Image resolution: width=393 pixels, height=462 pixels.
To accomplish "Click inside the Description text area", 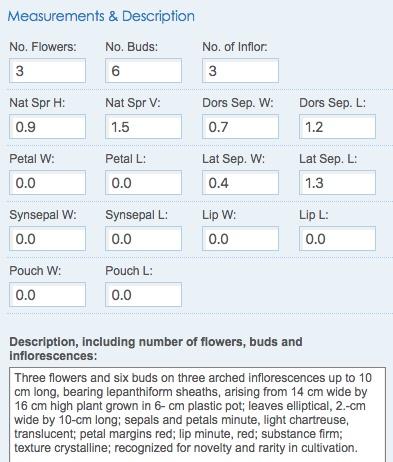I will tap(198, 415).
